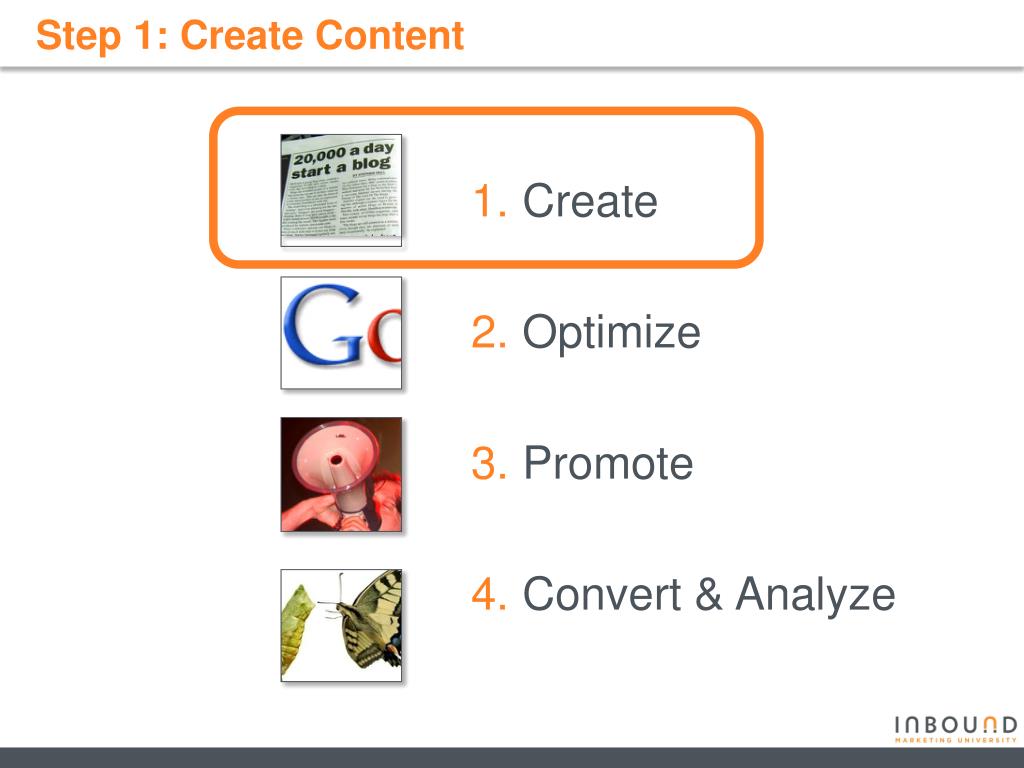Click the Inbound Marketing University logo

pyautogui.click(x=955, y=729)
